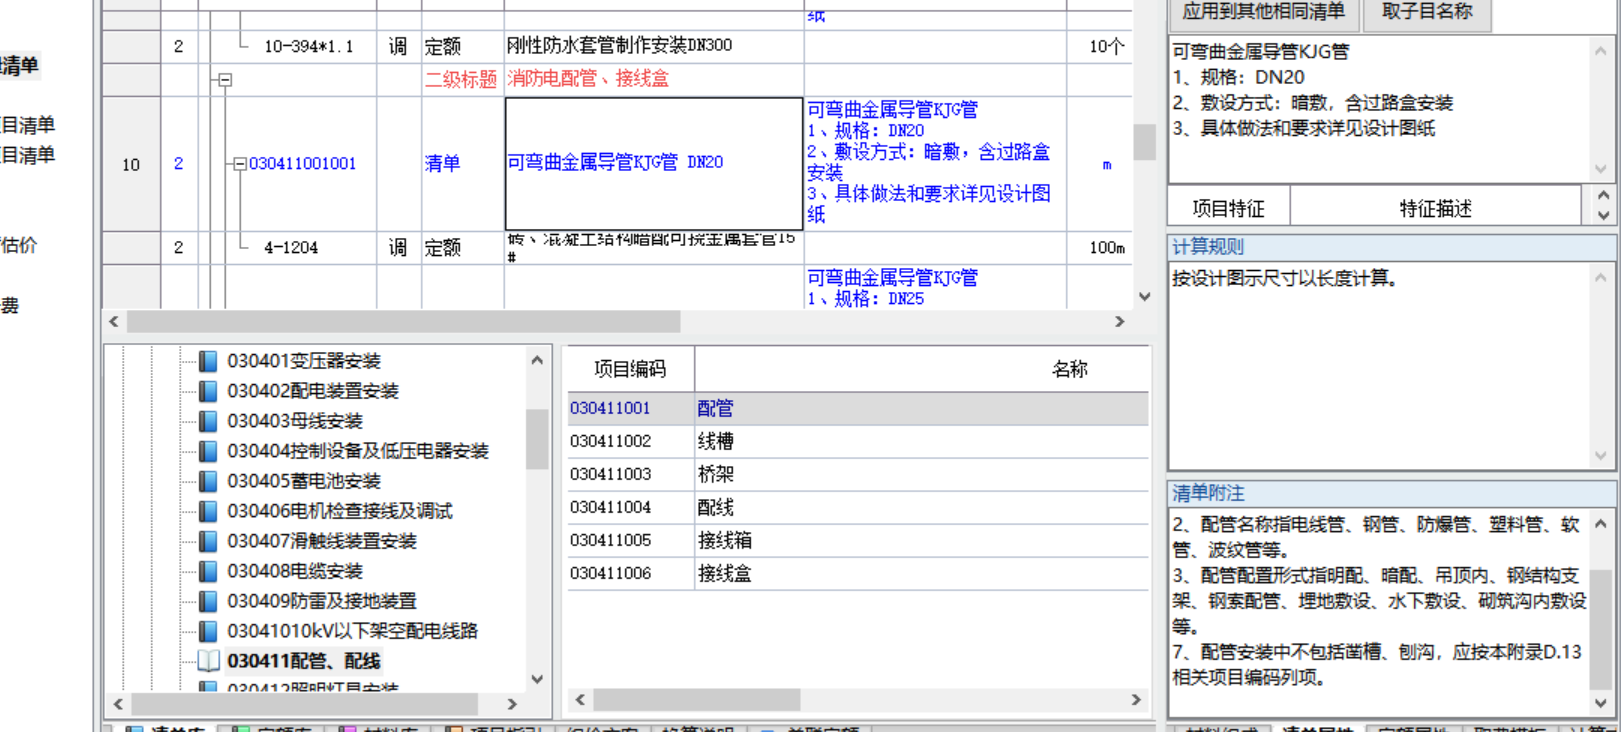Click upper table horizontal scrollbar left arrow
The height and width of the screenshot is (732, 1621).
coord(114,321)
